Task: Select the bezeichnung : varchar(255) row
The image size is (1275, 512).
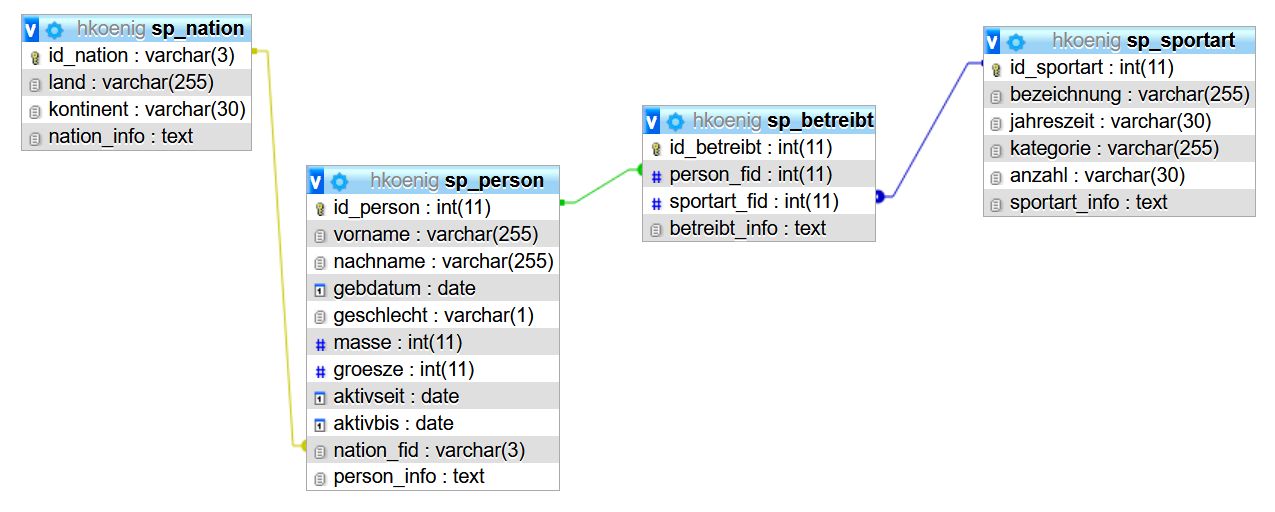Action: [x=1120, y=95]
